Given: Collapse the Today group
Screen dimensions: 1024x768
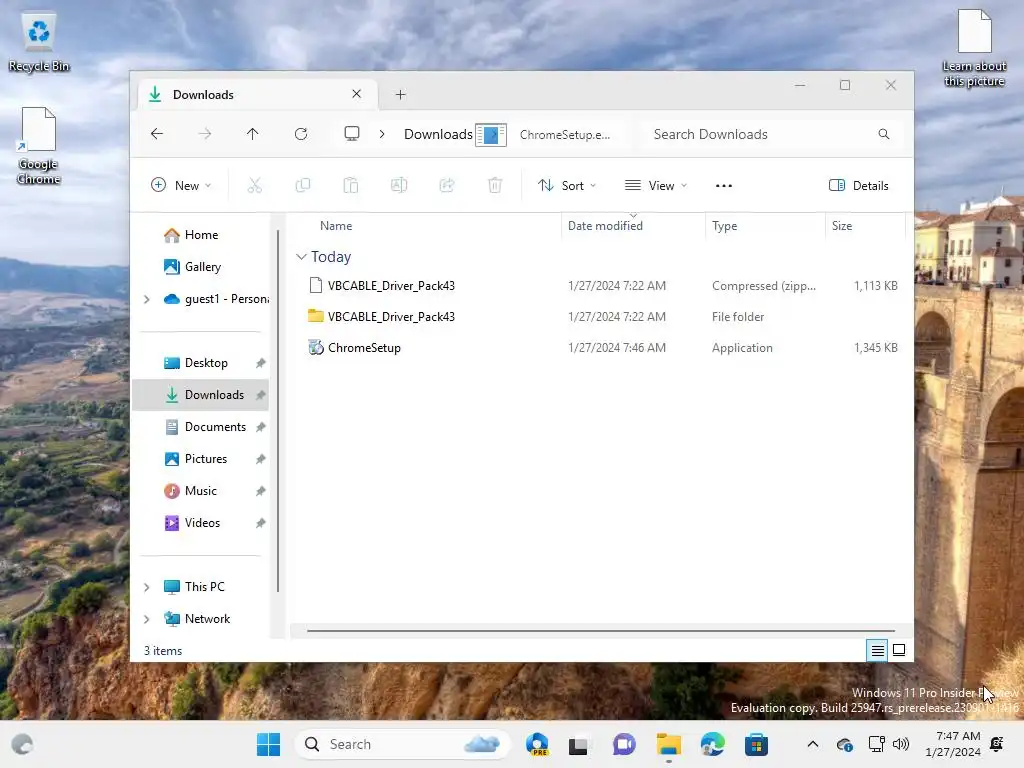Looking at the screenshot, I should pyautogui.click(x=301, y=257).
